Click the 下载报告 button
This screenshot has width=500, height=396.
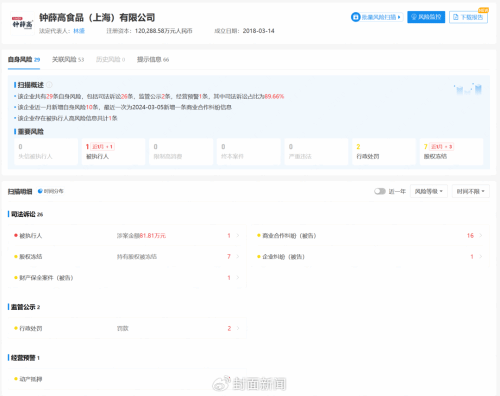(468, 17)
